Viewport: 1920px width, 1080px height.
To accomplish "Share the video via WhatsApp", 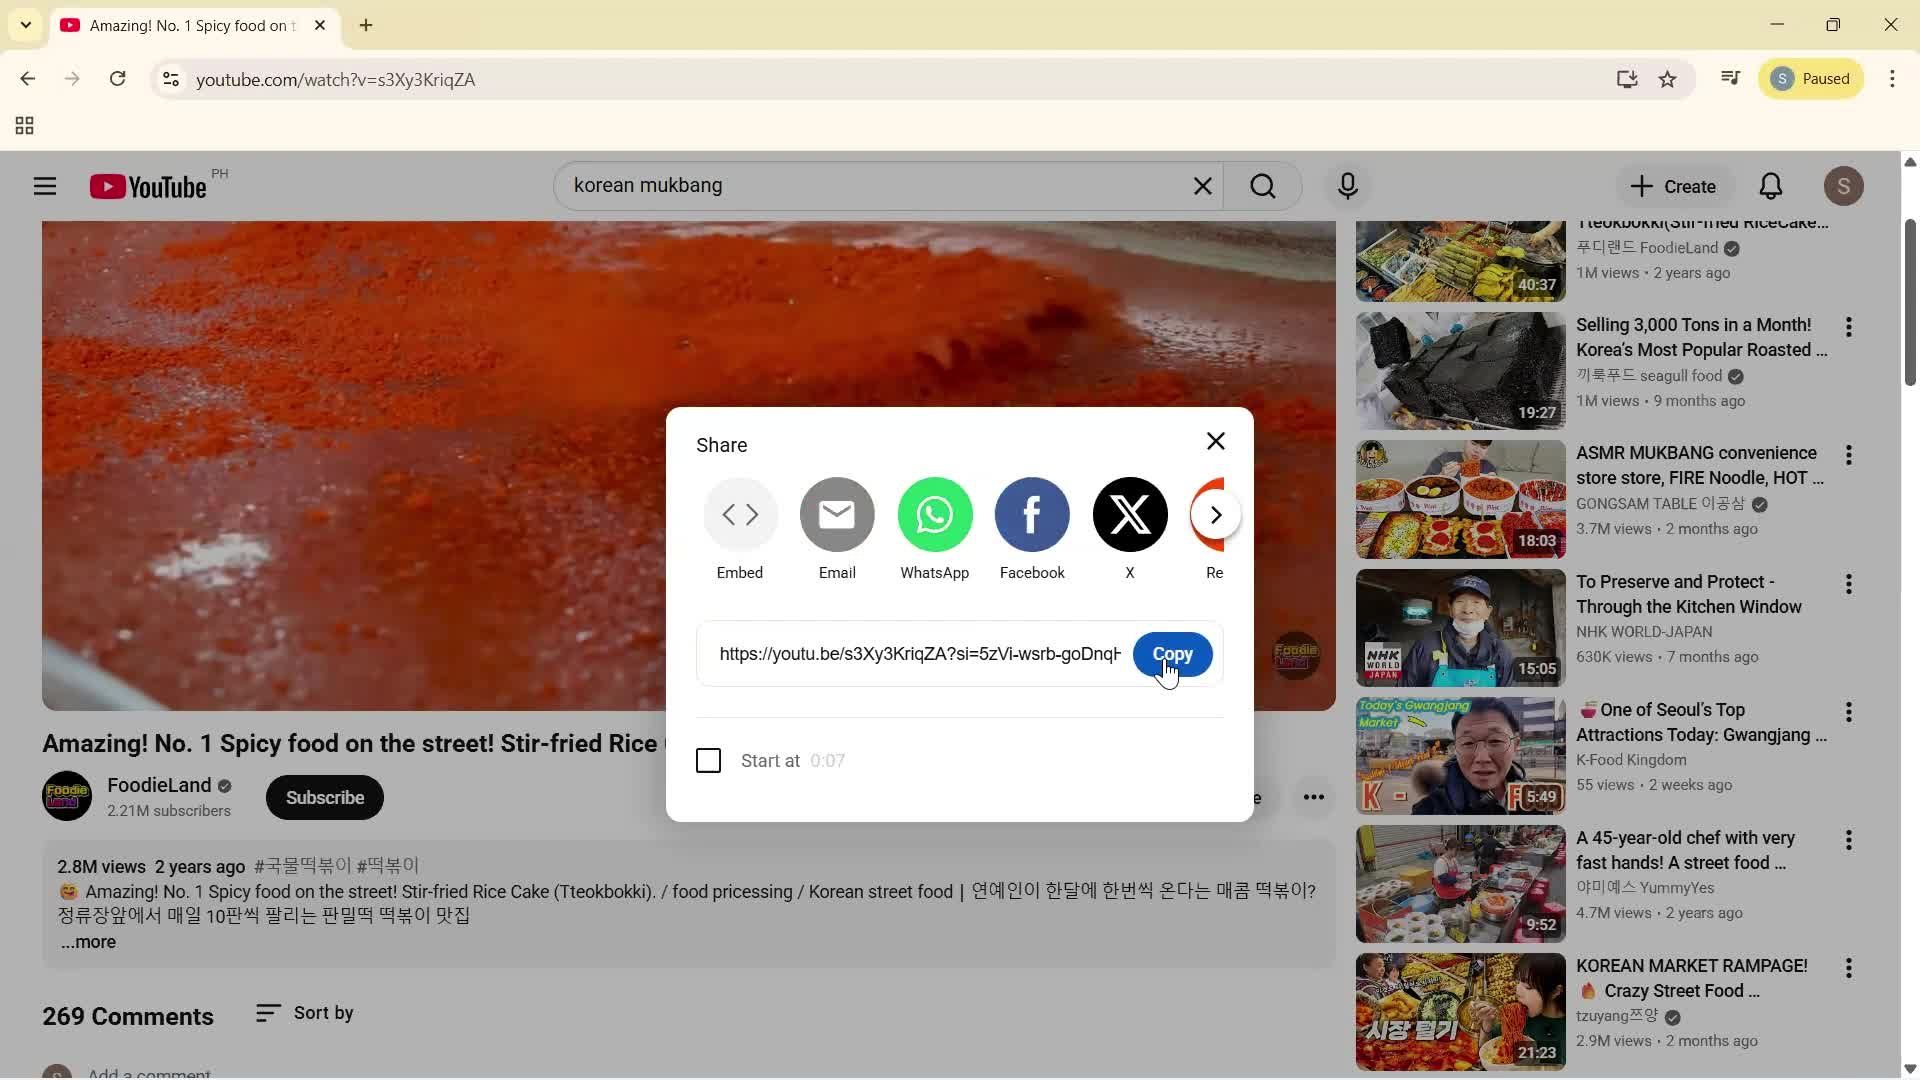I will [934, 514].
